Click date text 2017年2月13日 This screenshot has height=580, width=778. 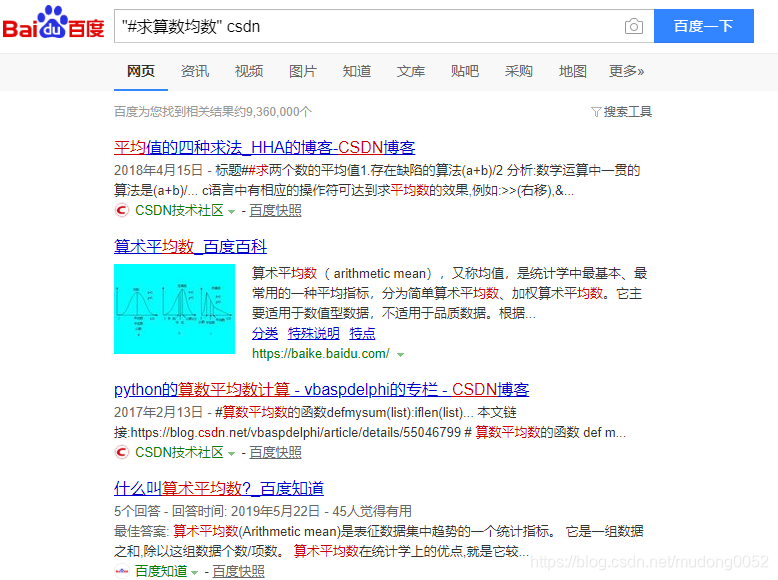[158, 412]
